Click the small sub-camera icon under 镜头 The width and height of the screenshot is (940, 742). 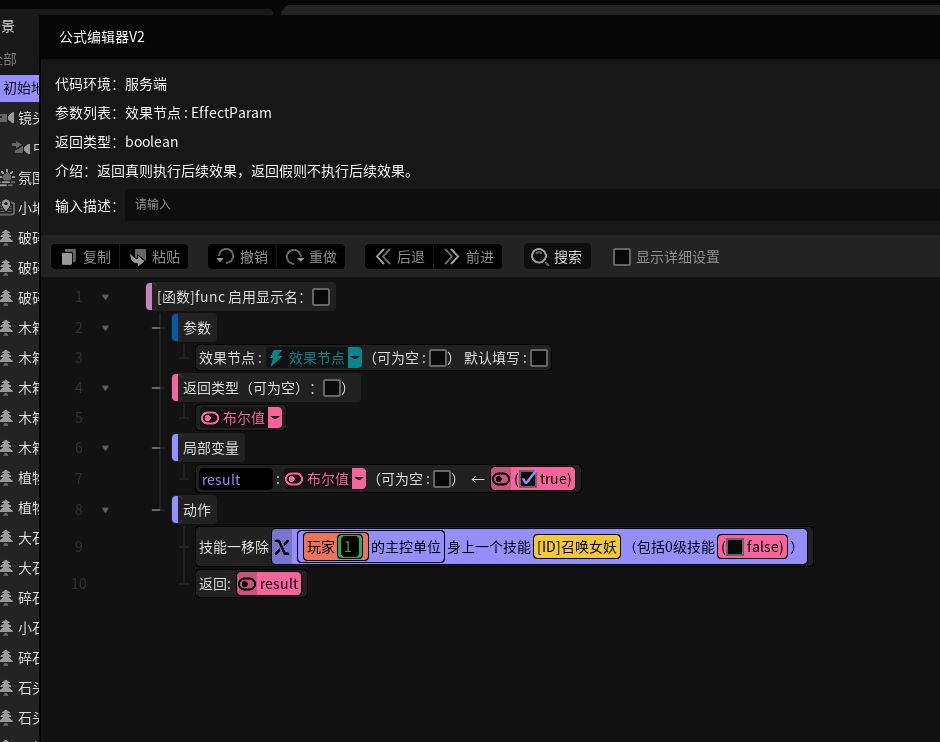click(x=22, y=147)
